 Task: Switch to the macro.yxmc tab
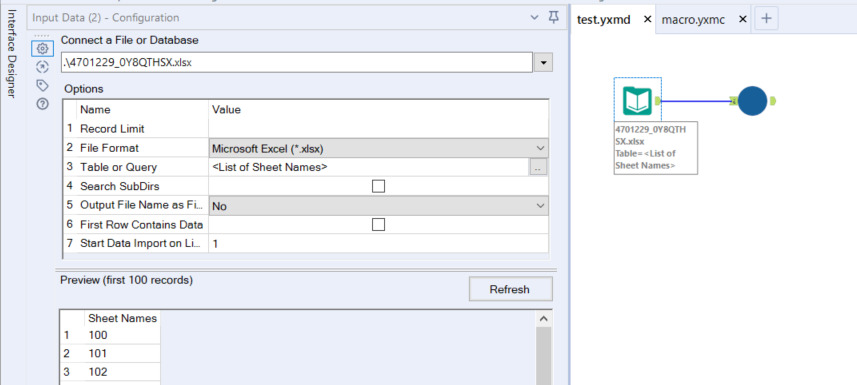click(693, 20)
